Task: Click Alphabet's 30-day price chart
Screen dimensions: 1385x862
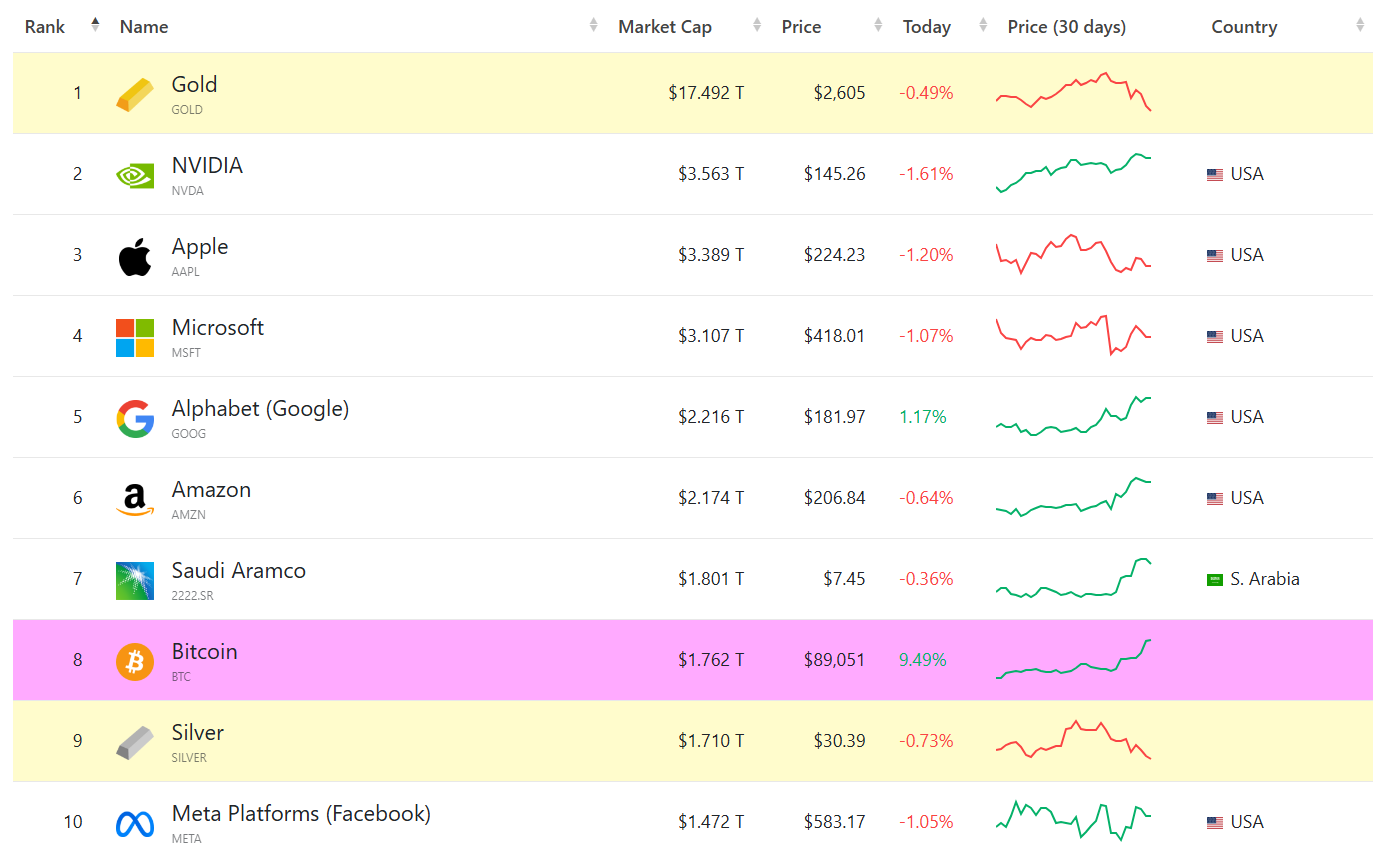Action: pyautogui.click(x=1073, y=416)
